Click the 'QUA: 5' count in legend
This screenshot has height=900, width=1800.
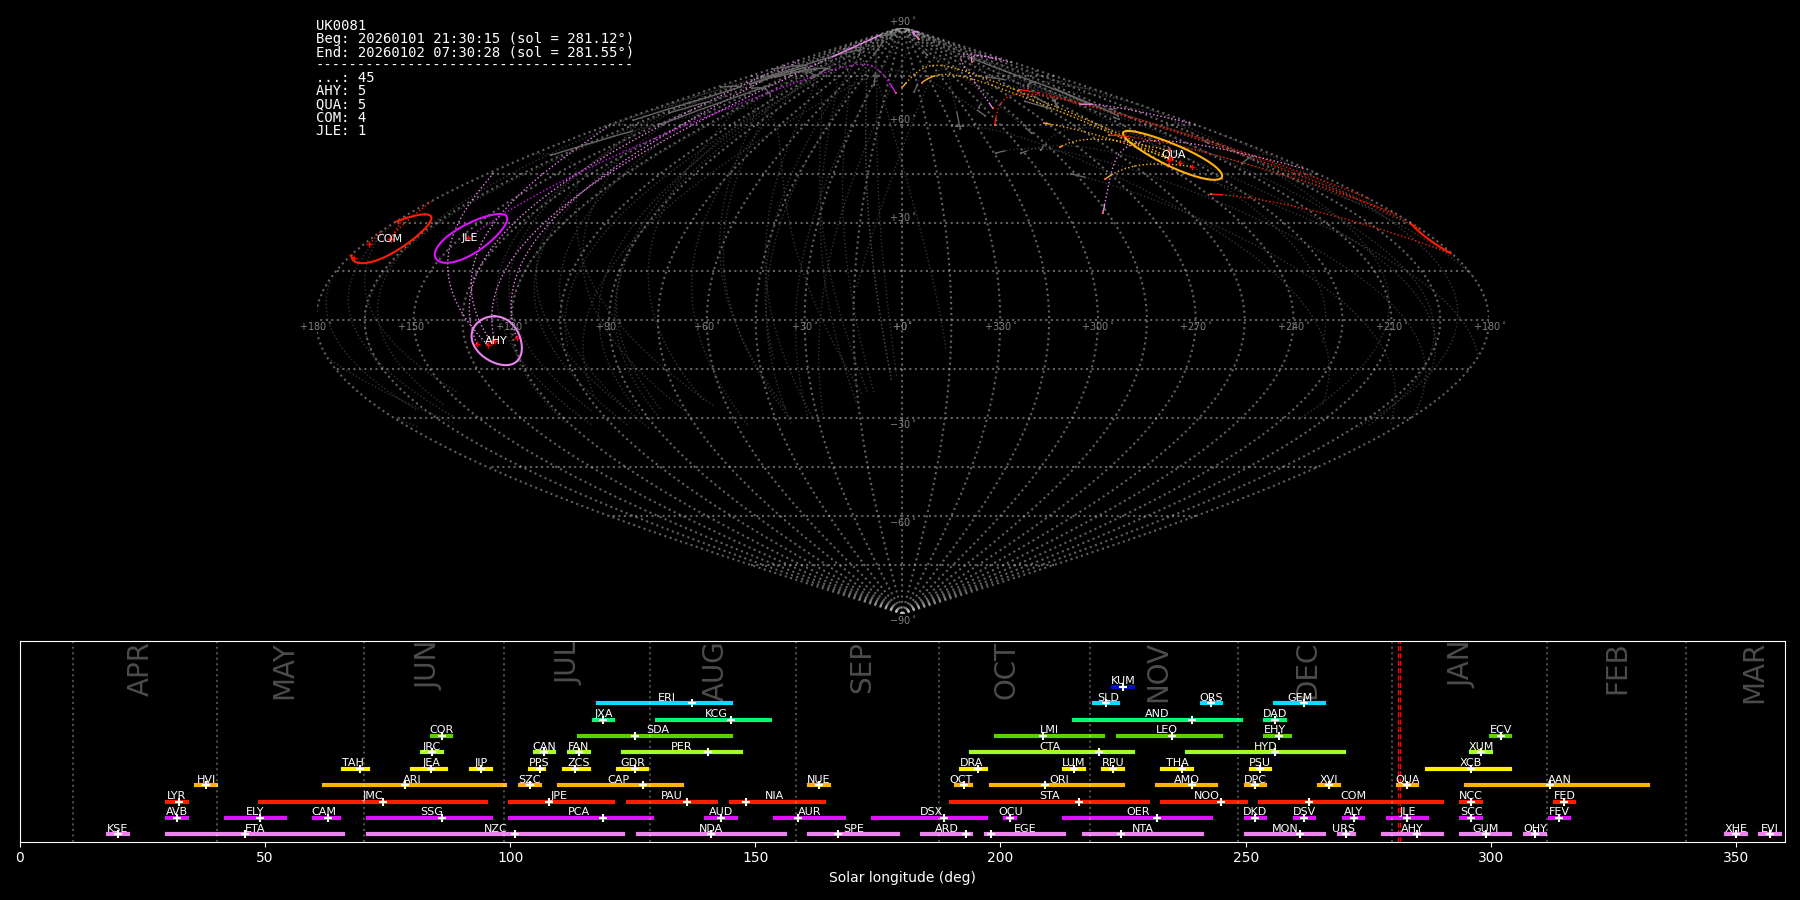[341, 104]
